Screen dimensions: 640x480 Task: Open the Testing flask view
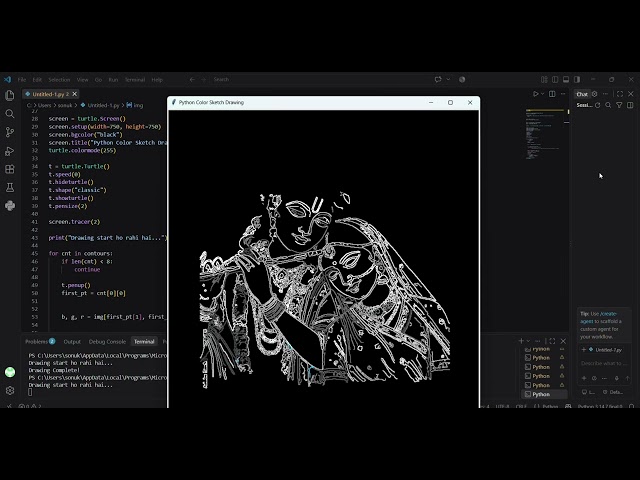[x=9, y=187]
